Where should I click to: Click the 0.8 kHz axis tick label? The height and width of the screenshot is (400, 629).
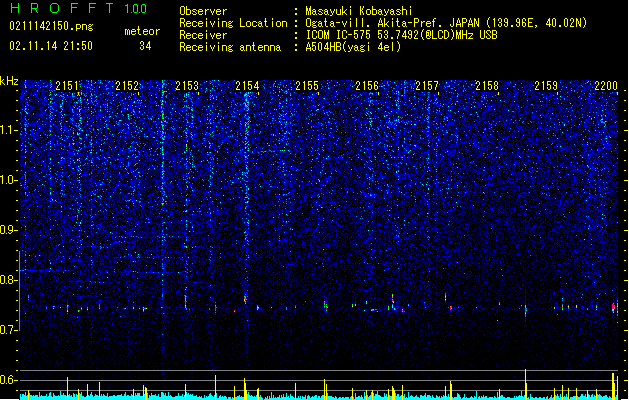click(9, 280)
